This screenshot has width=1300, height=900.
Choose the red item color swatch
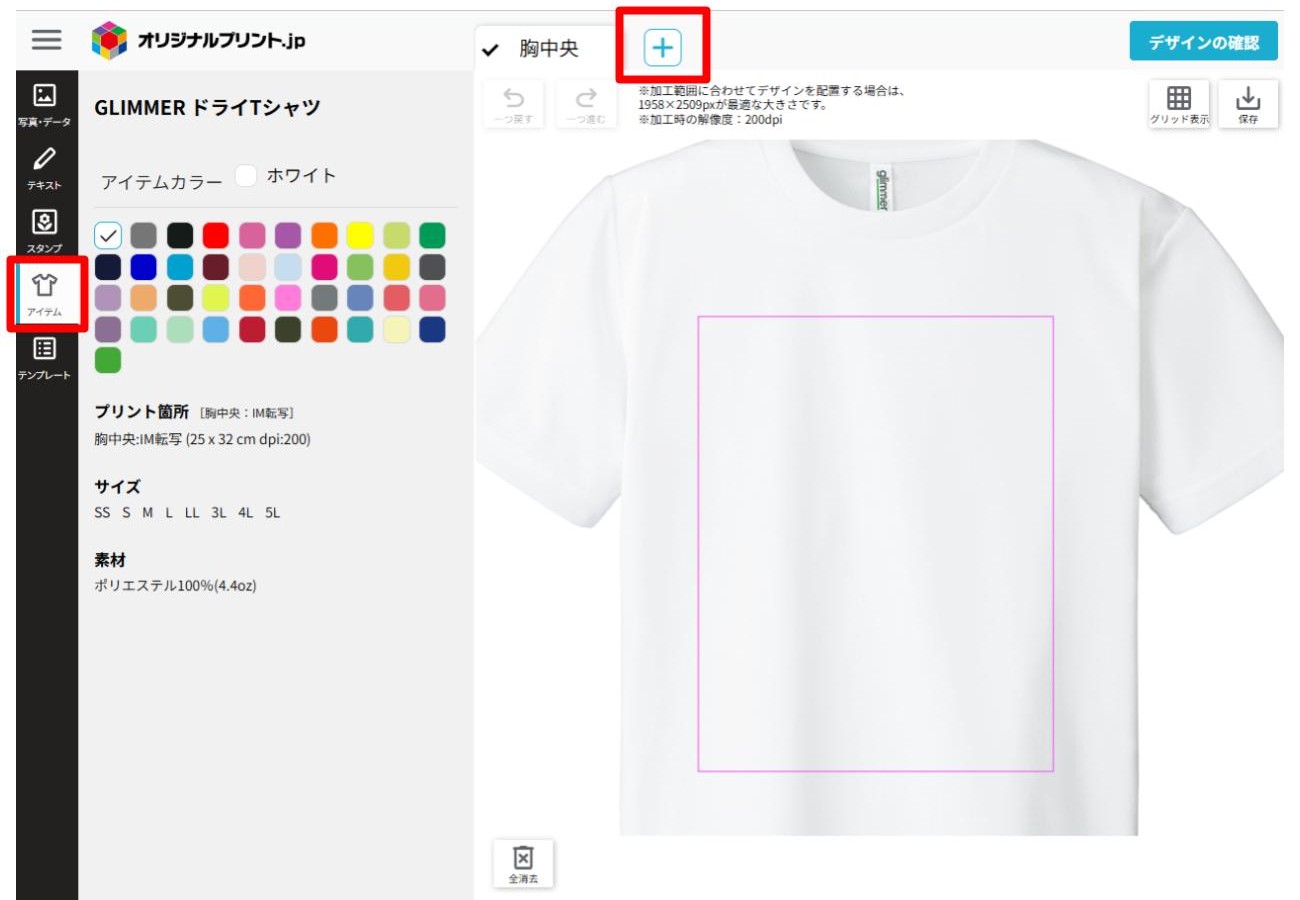216,235
